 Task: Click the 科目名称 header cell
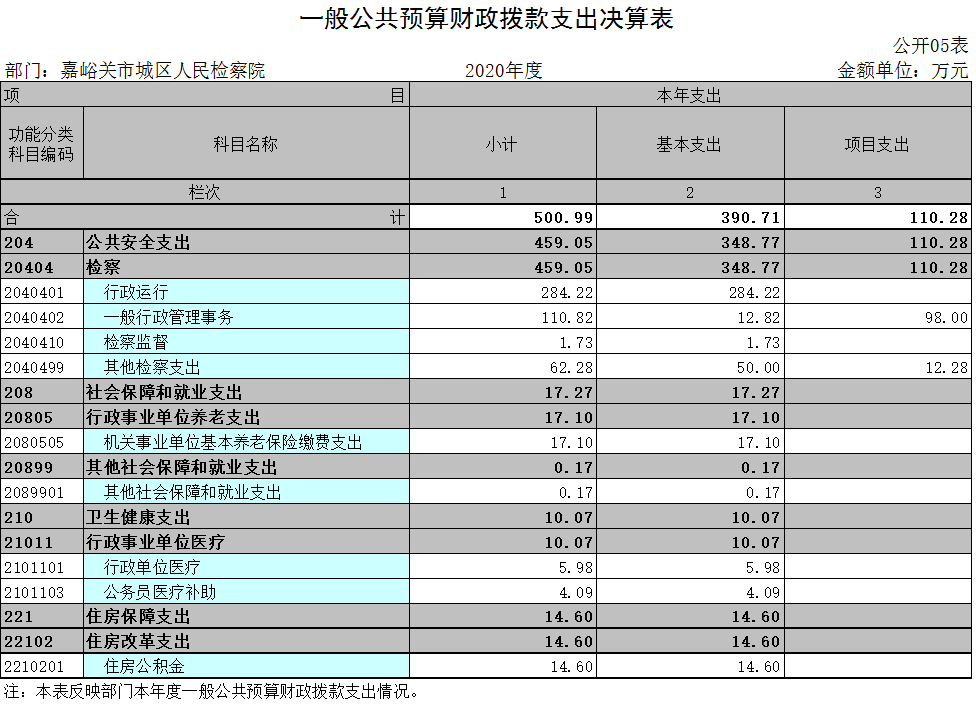click(x=246, y=144)
